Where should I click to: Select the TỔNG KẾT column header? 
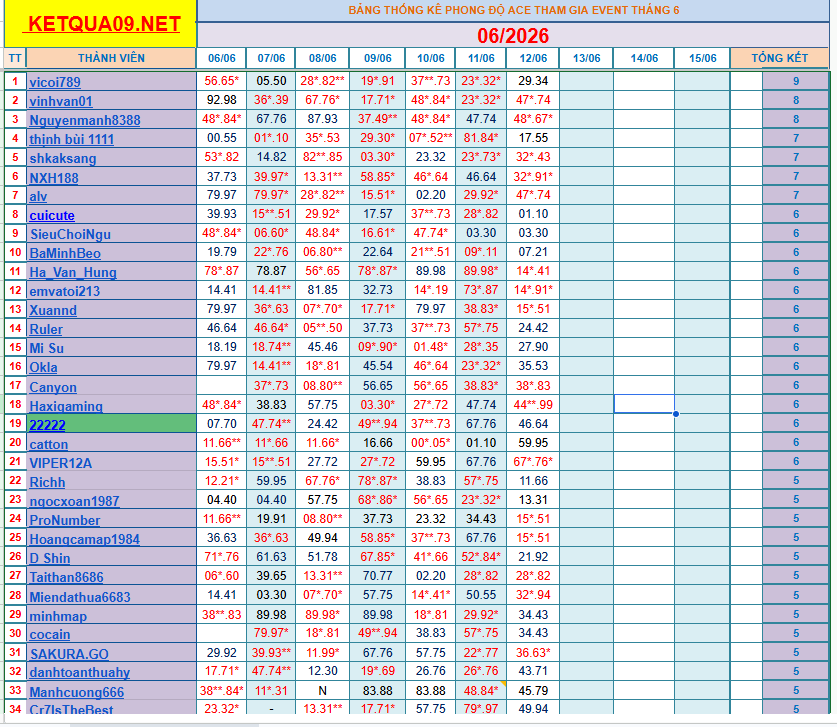pyautogui.click(x=779, y=58)
